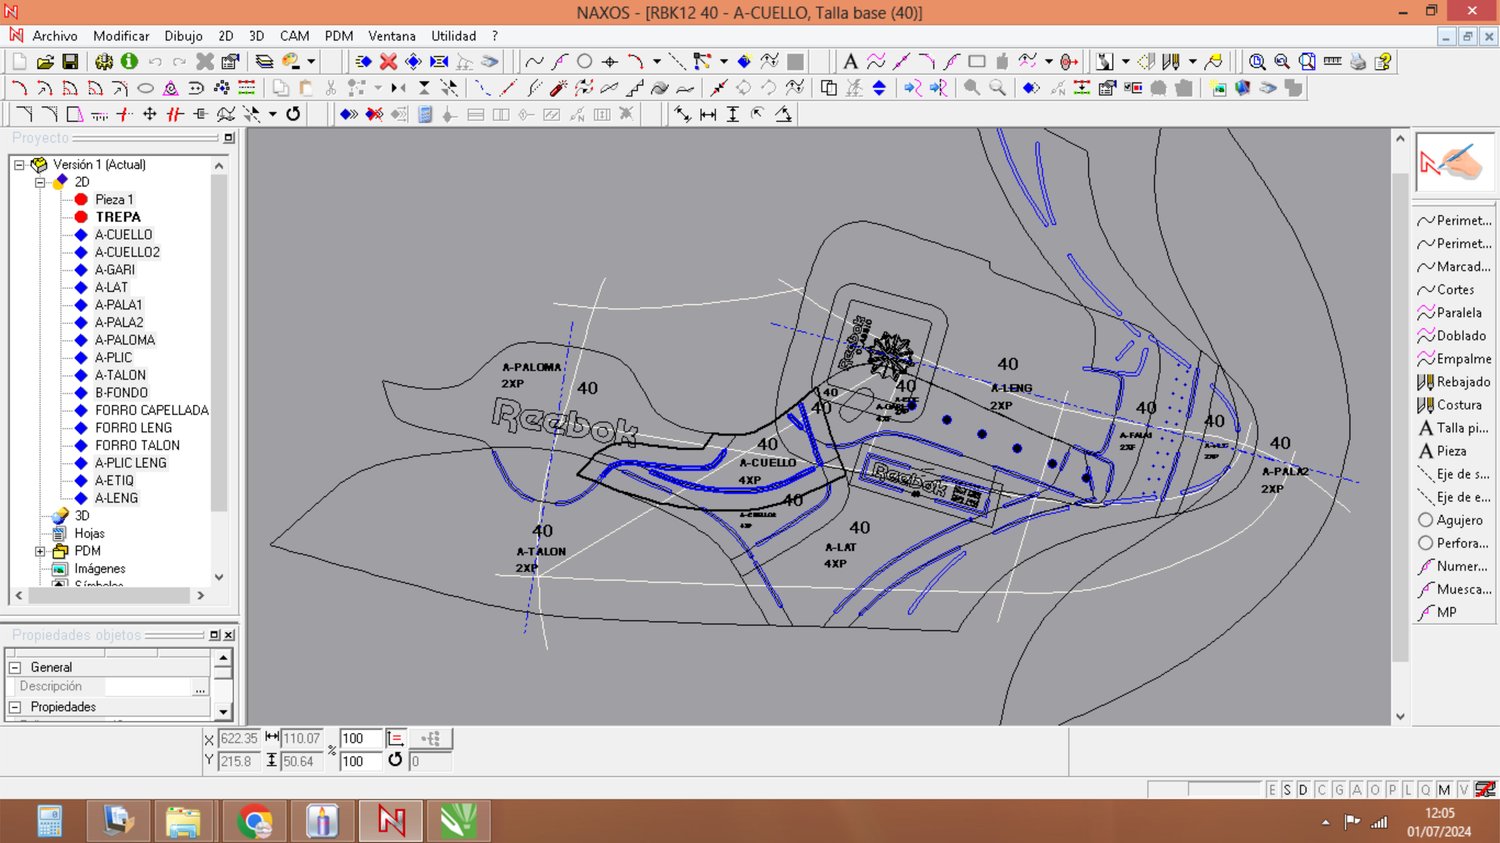Image resolution: width=1500 pixels, height=843 pixels.
Task: Select the ellipse tool in second toolbar
Action: [145, 88]
